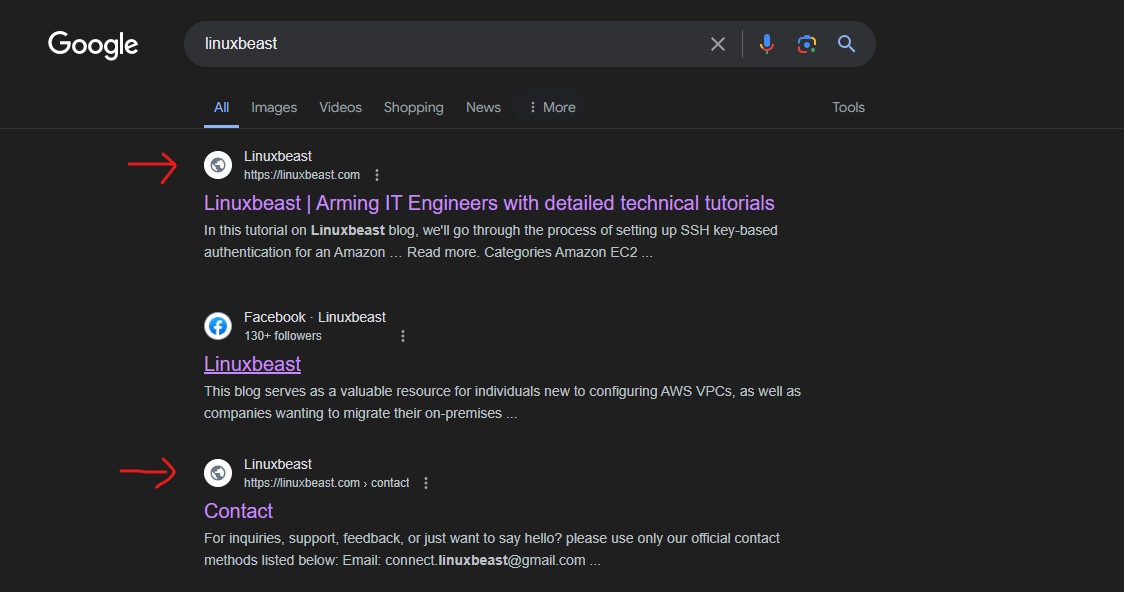The width and height of the screenshot is (1124, 592).
Task: Go to the News tab
Action: (x=483, y=107)
